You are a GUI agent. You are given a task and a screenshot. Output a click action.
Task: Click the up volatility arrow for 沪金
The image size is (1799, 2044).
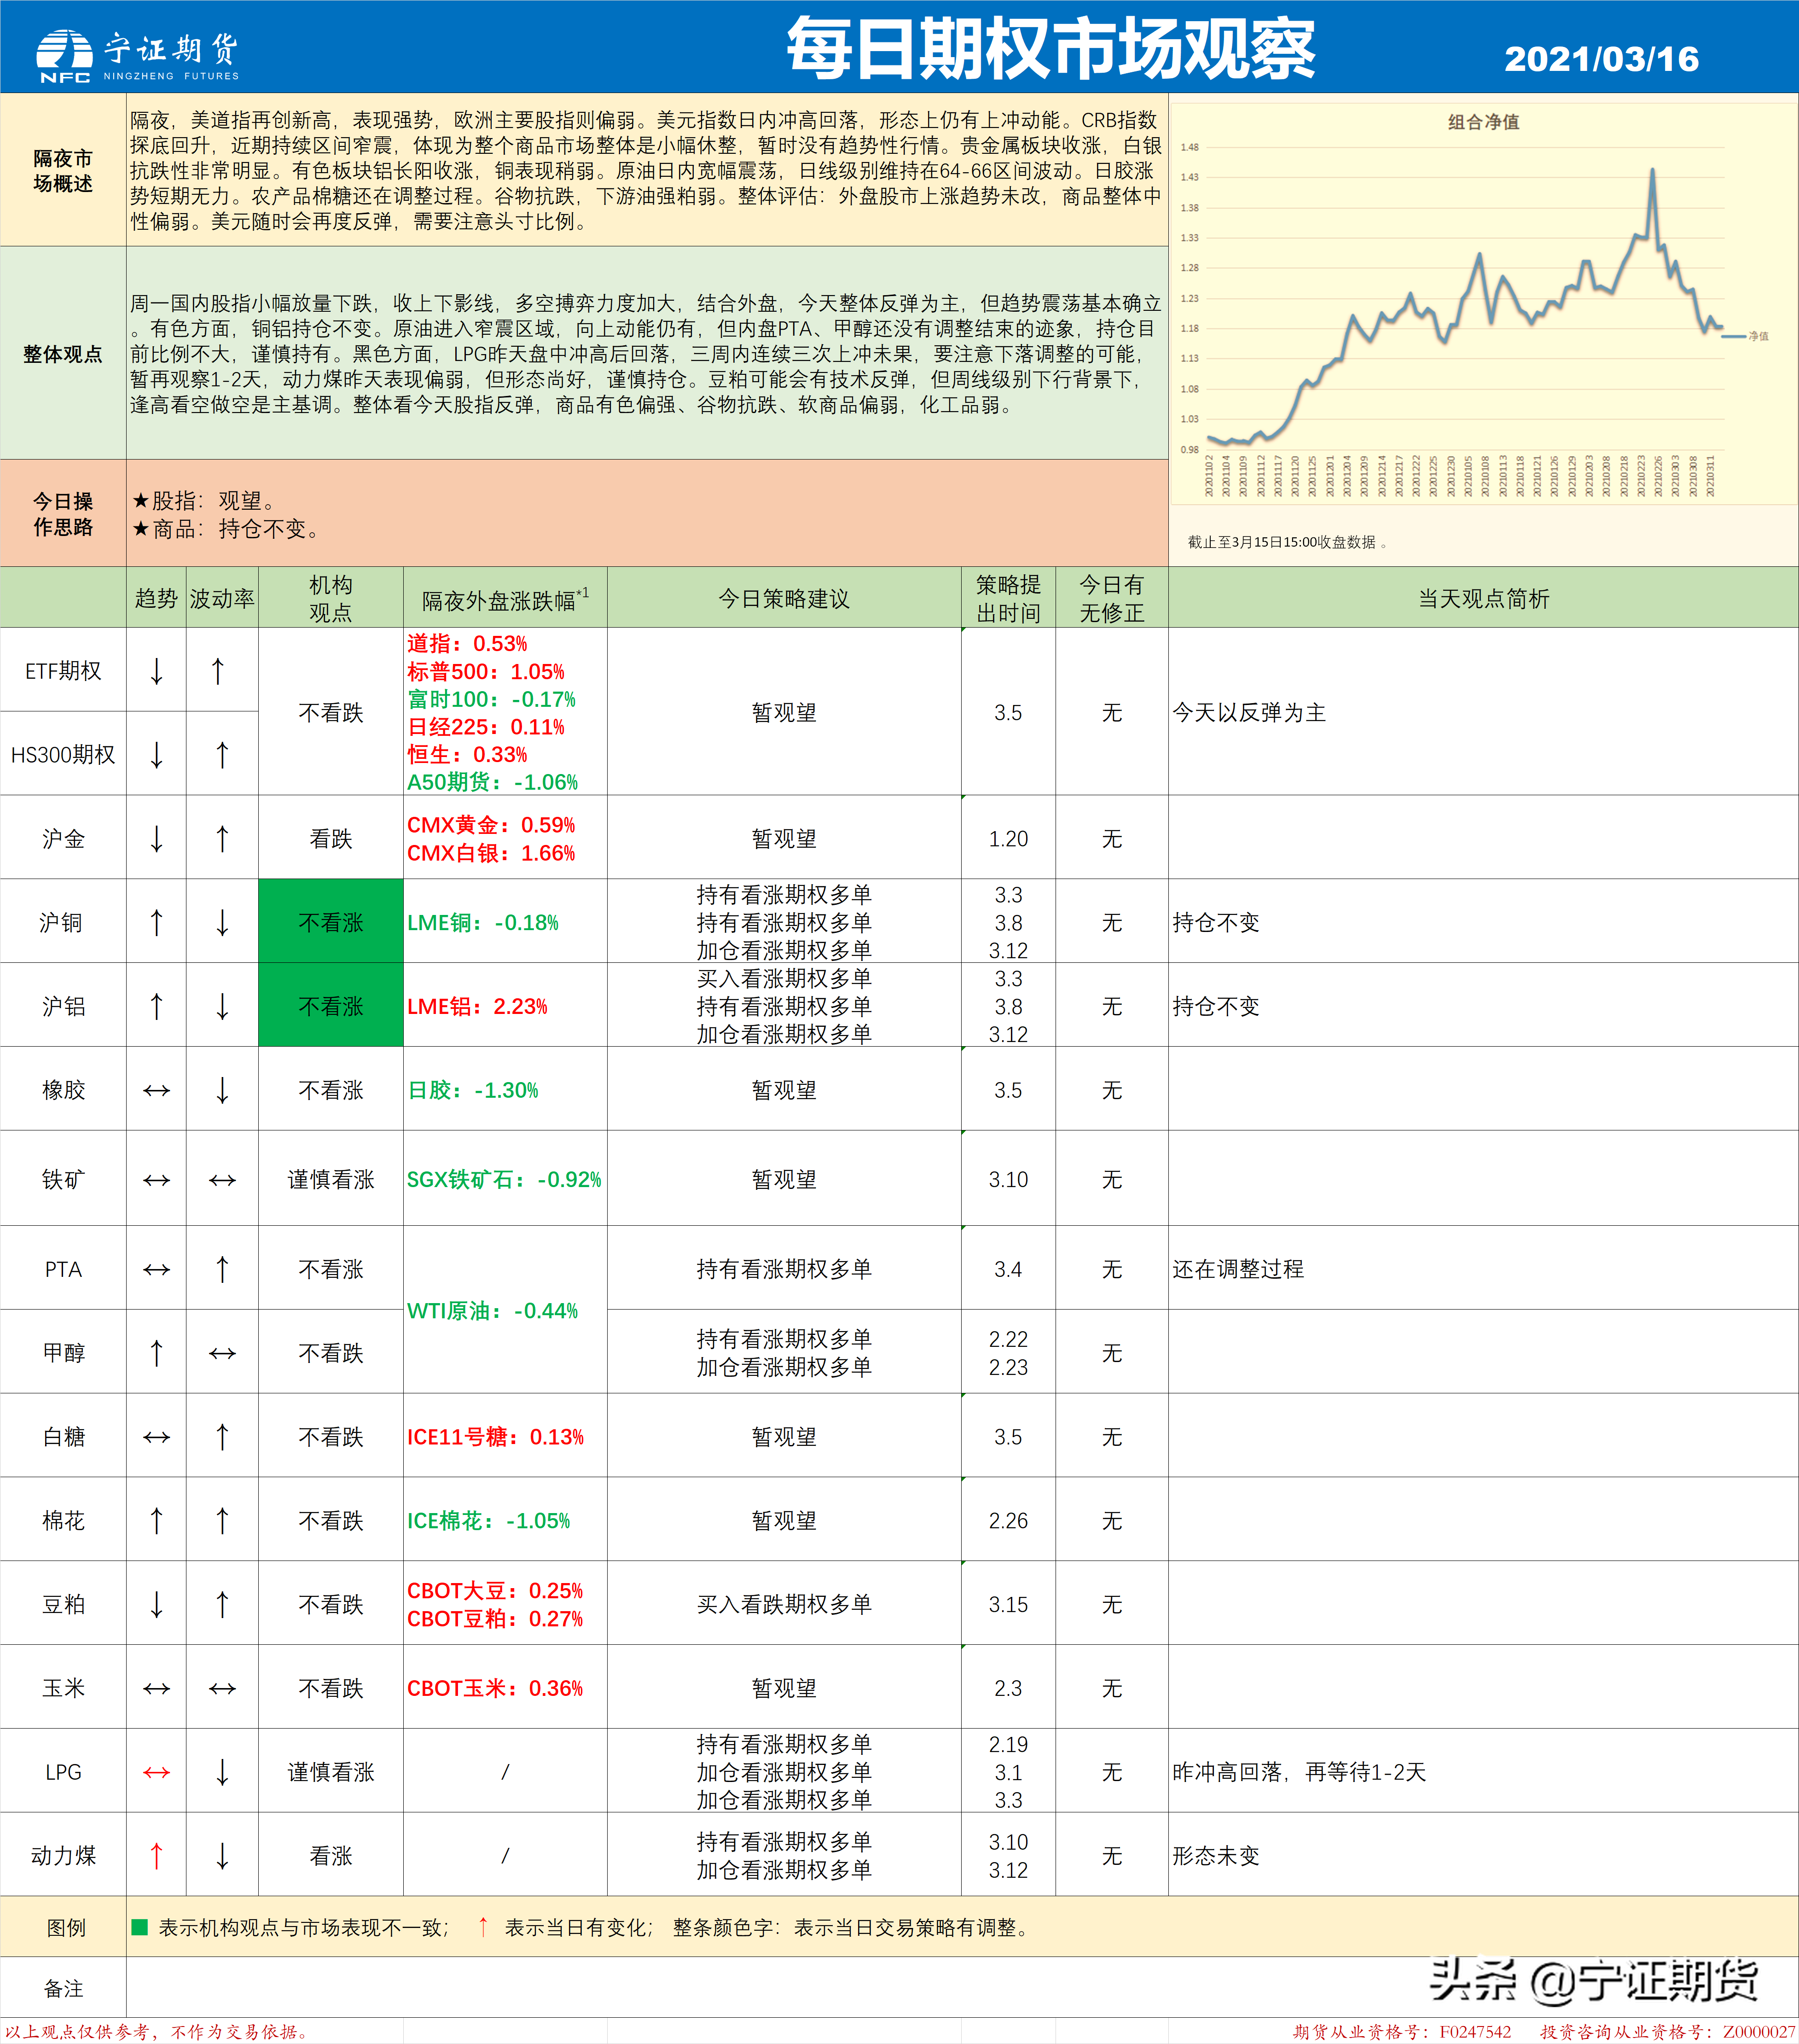(222, 838)
